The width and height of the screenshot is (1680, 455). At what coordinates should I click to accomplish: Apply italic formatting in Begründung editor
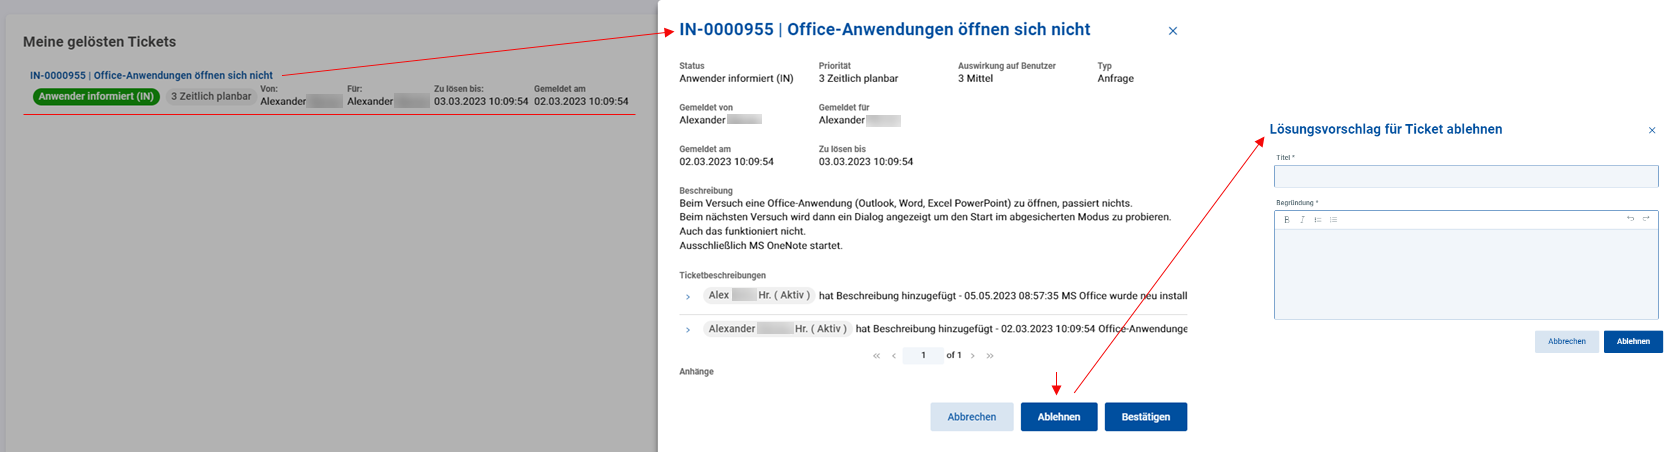pyautogui.click(x=1302, y=219)
